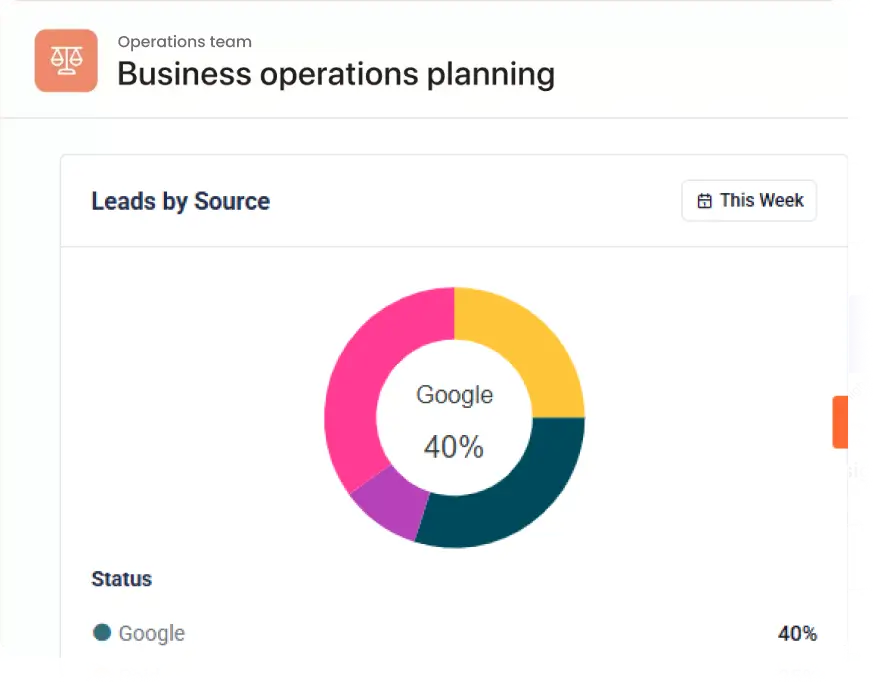Click the 40% value beside Google legend
The image size is (873, 683).
pyautogui.click(x=797, y=633)
